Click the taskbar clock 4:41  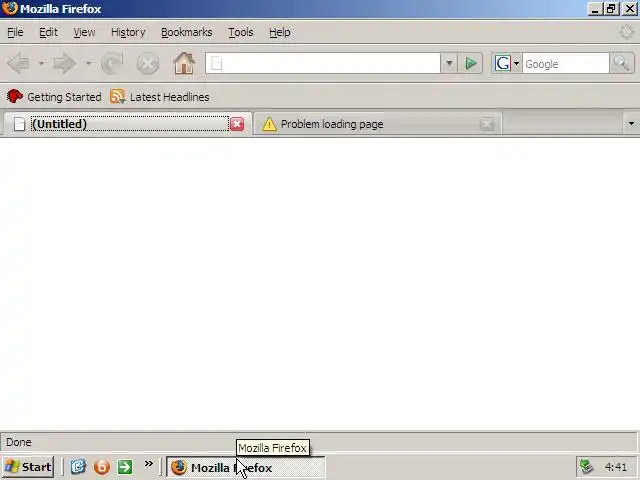[x=616, y=467]
